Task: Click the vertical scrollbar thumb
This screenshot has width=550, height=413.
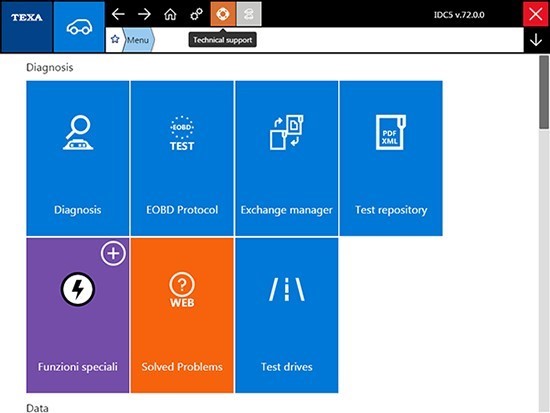Action: [x=544, y=93]
